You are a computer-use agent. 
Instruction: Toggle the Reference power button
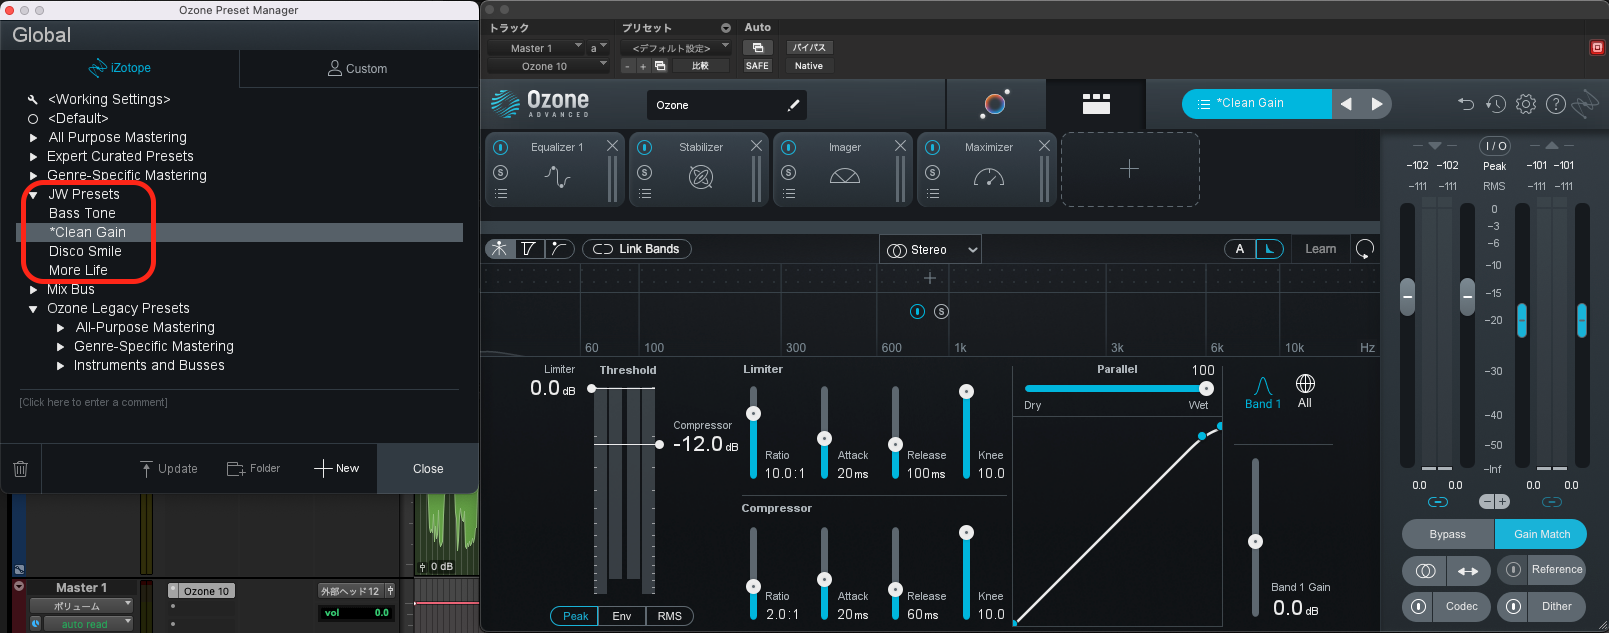click(1513, 570)
